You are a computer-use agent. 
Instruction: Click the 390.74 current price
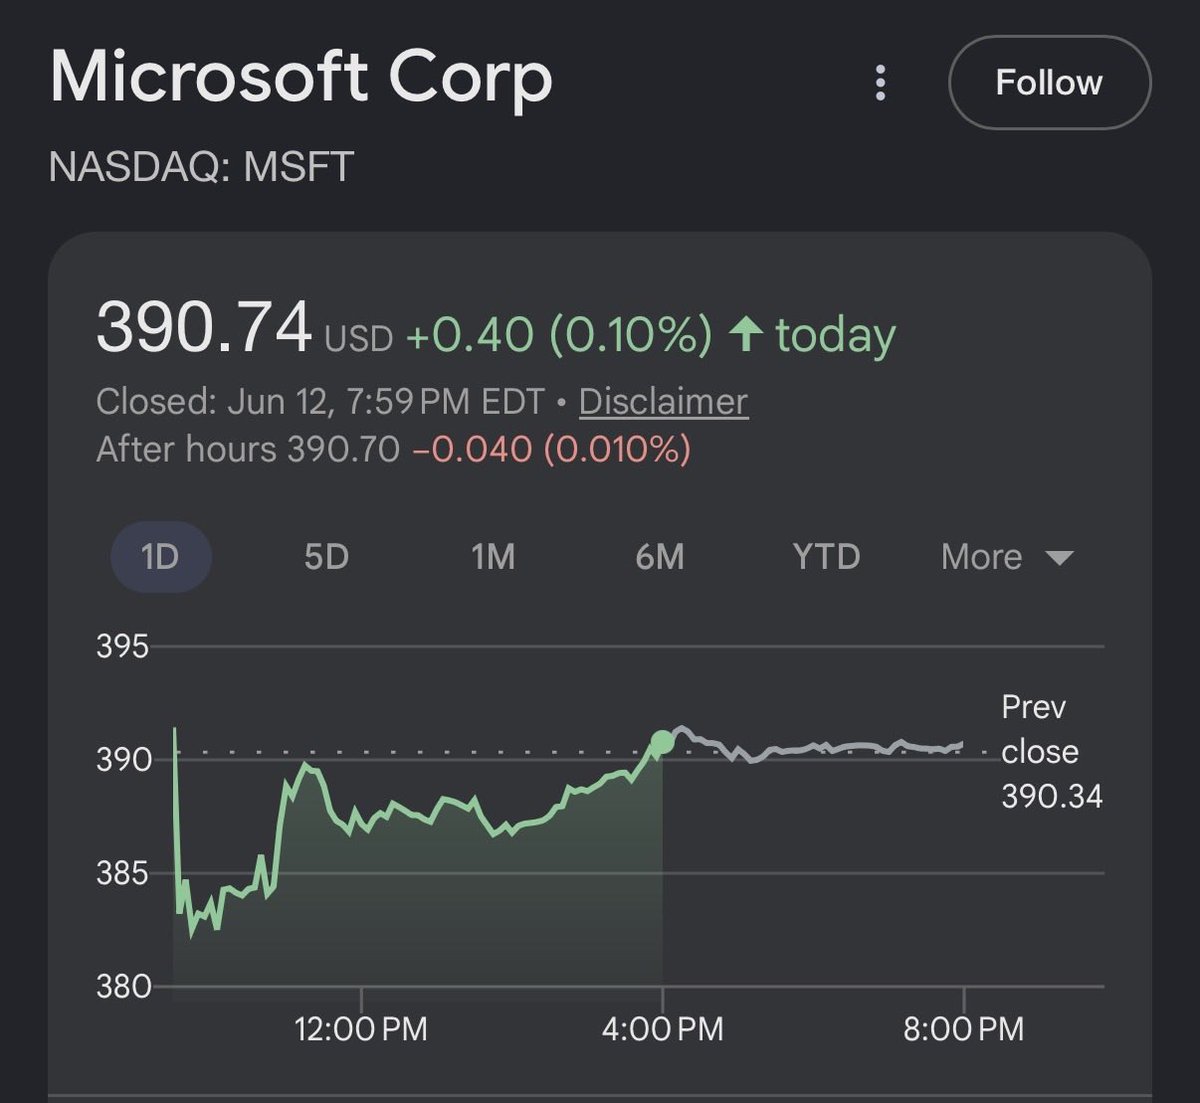pyautogui.click(x=204, y=327)
